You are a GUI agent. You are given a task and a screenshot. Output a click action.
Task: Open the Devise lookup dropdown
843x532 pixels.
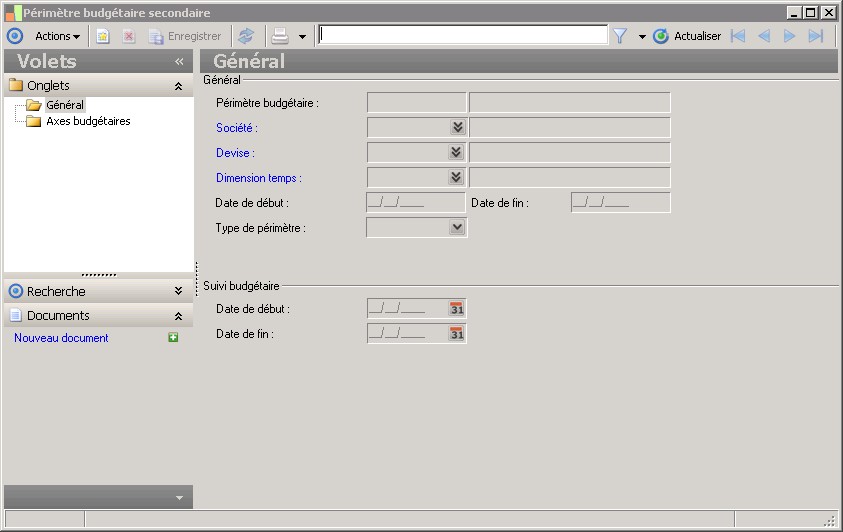coord(456,152)
